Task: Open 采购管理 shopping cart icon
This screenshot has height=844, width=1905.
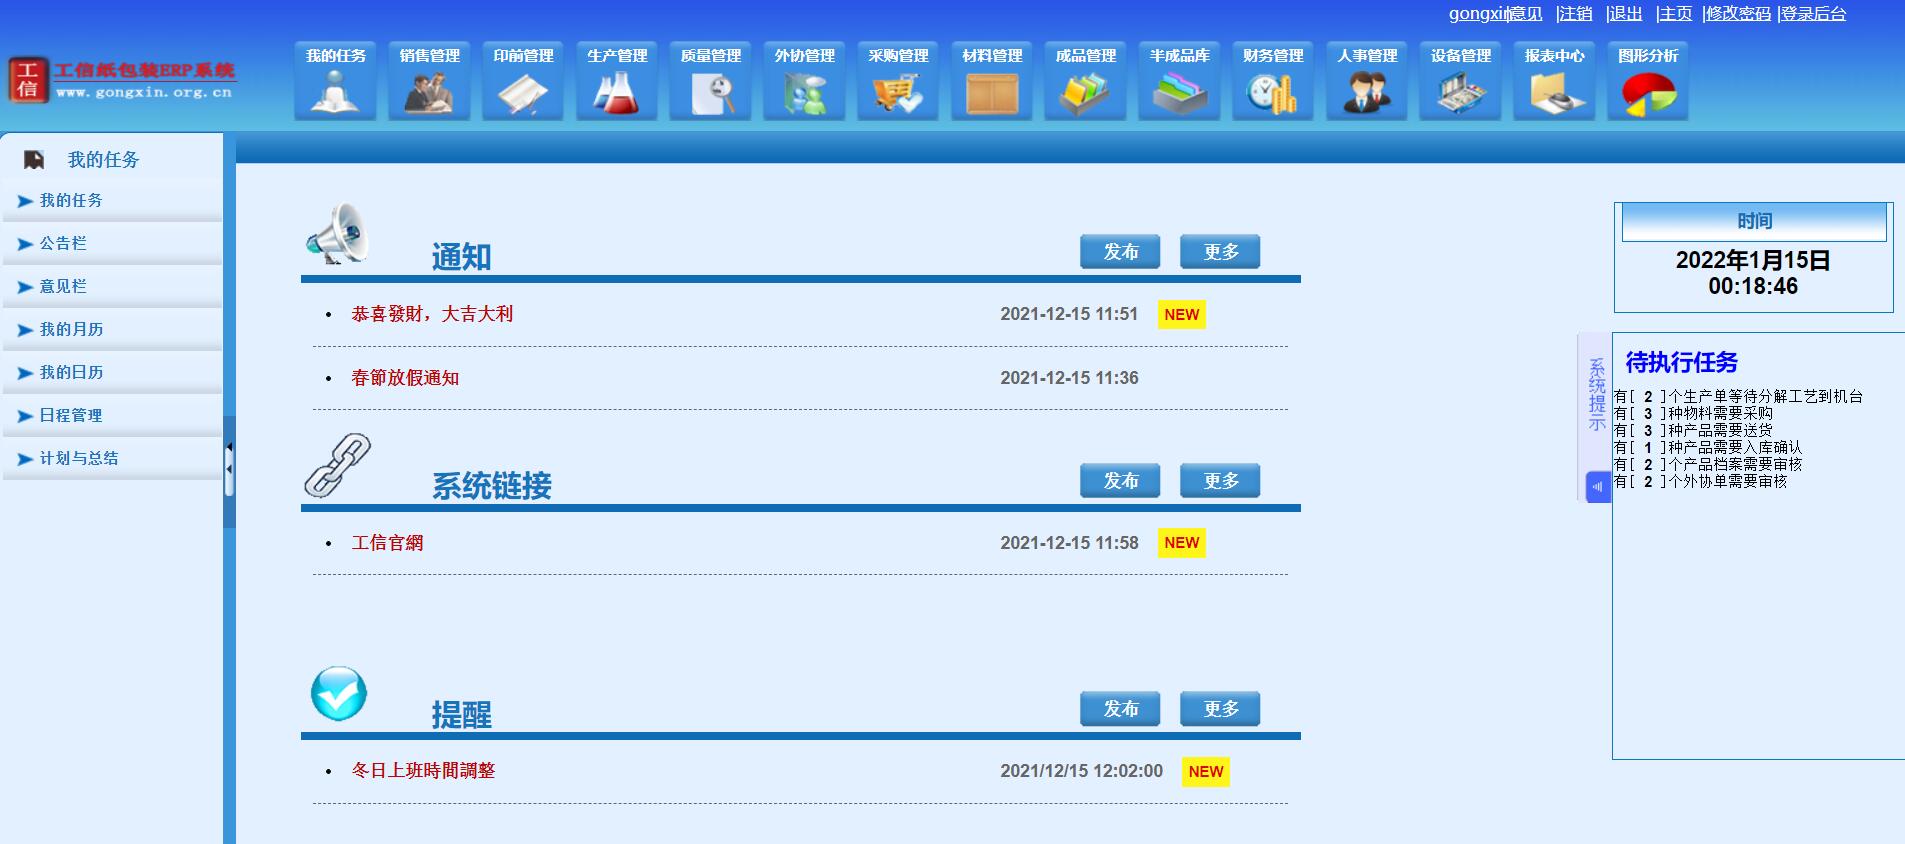Action: pos(897,94)
